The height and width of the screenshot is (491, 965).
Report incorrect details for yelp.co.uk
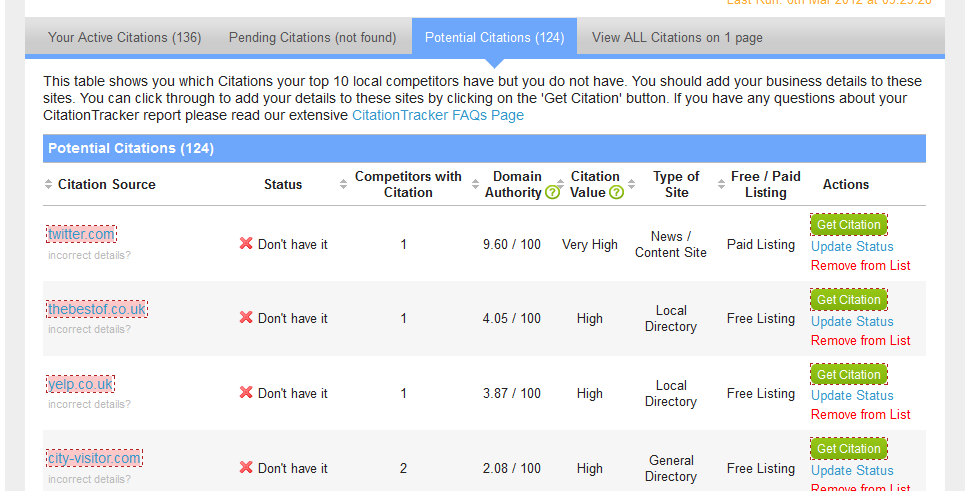point(89,404)
